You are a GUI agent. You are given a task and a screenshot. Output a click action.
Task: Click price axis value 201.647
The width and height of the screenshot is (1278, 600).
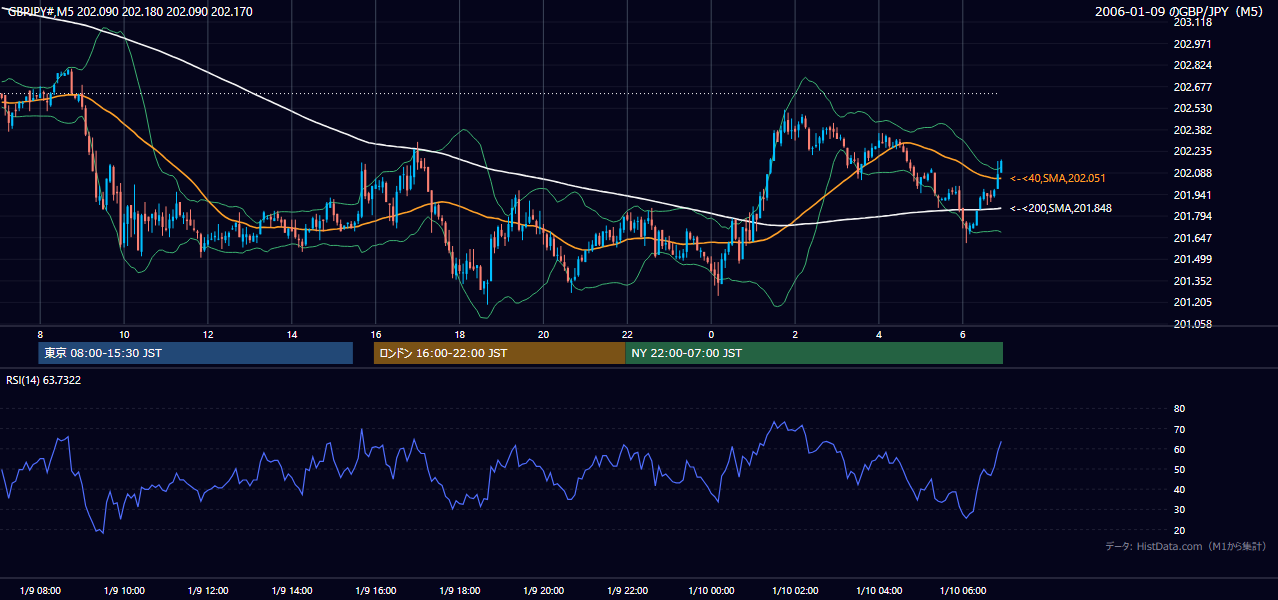click(x=1192, y=238)
